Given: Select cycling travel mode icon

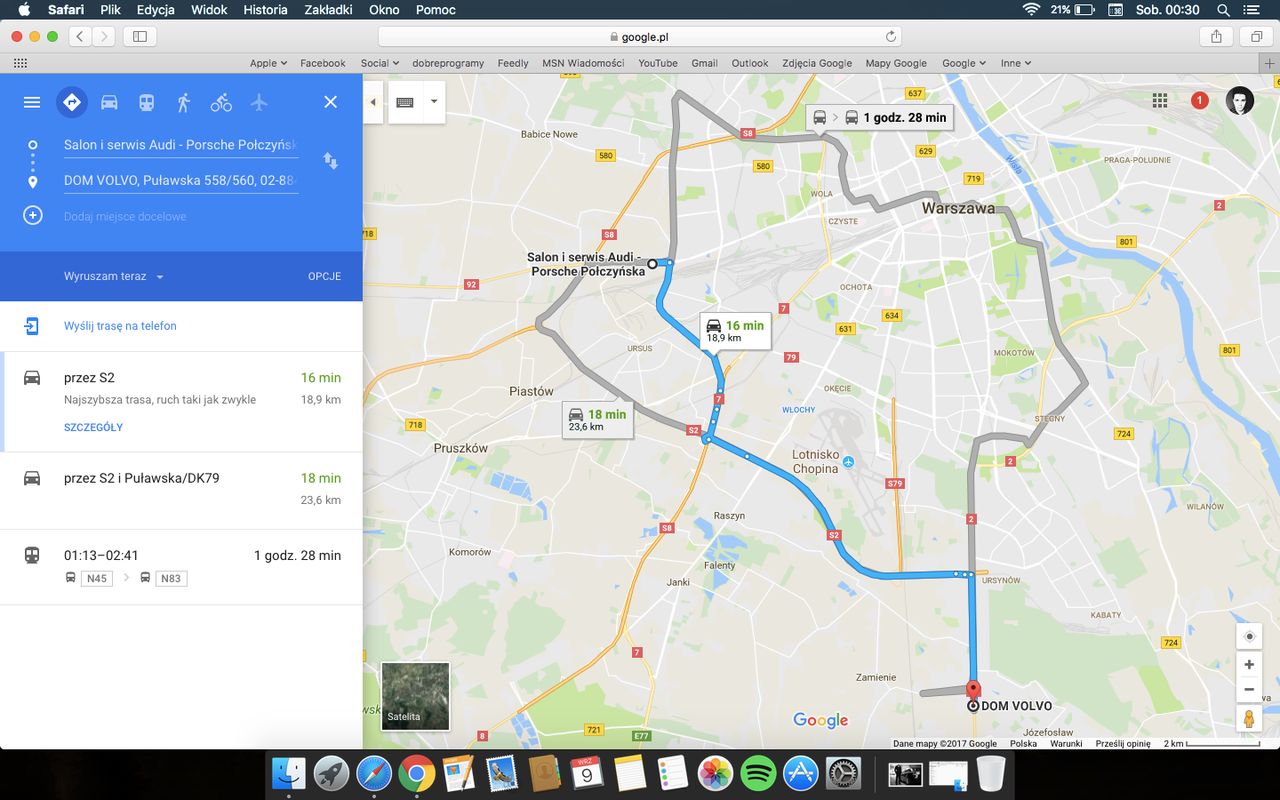Looking at the screenshot, I should (x=221, y=102).
